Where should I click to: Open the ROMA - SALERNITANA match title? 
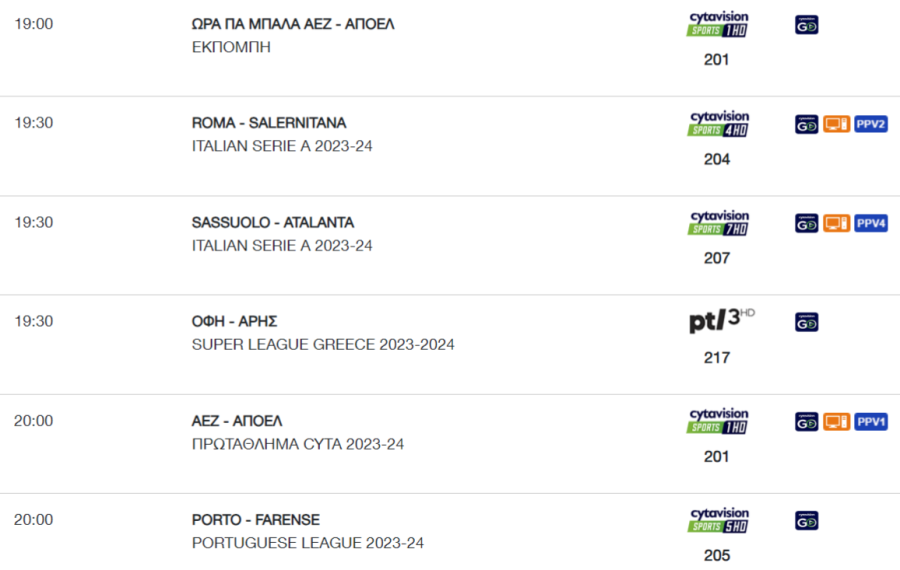click(x=269, y=123)
